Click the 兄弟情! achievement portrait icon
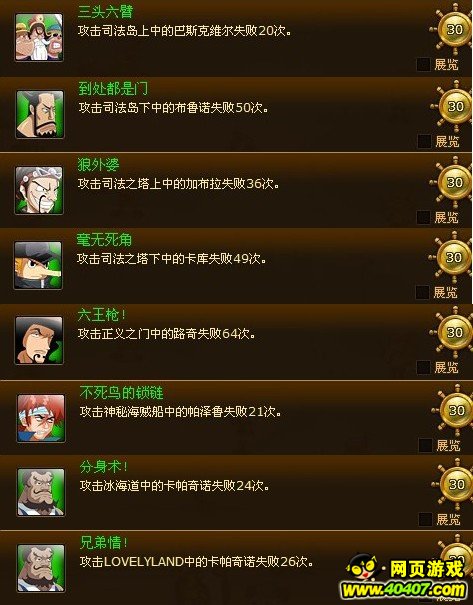473x605 pixels. click(x=41, y=568)
